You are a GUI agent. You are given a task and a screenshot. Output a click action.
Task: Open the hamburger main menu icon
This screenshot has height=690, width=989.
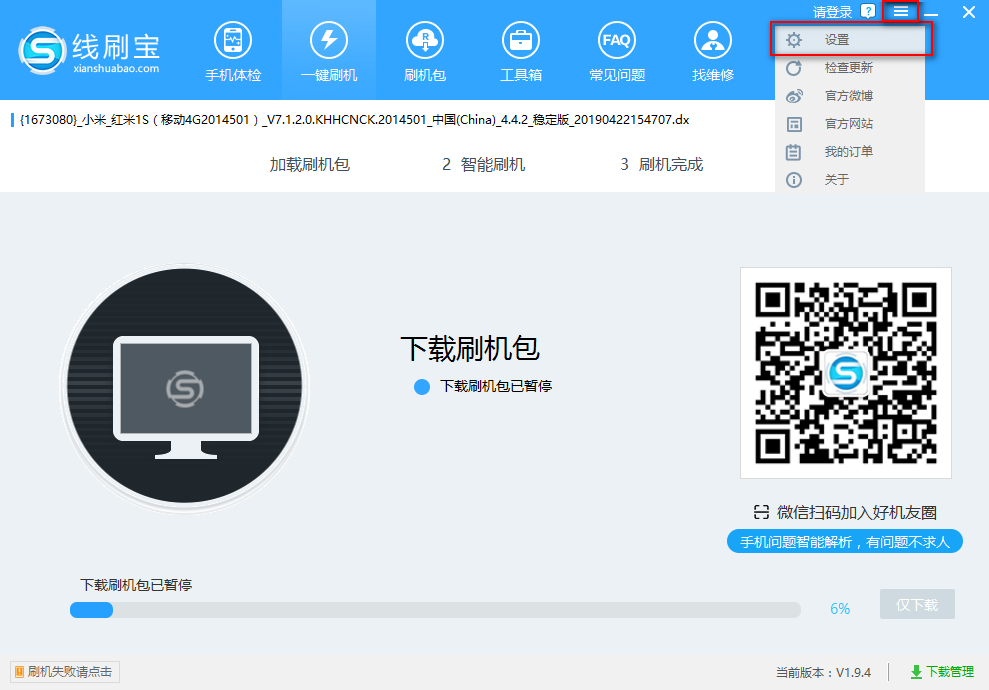900,11
